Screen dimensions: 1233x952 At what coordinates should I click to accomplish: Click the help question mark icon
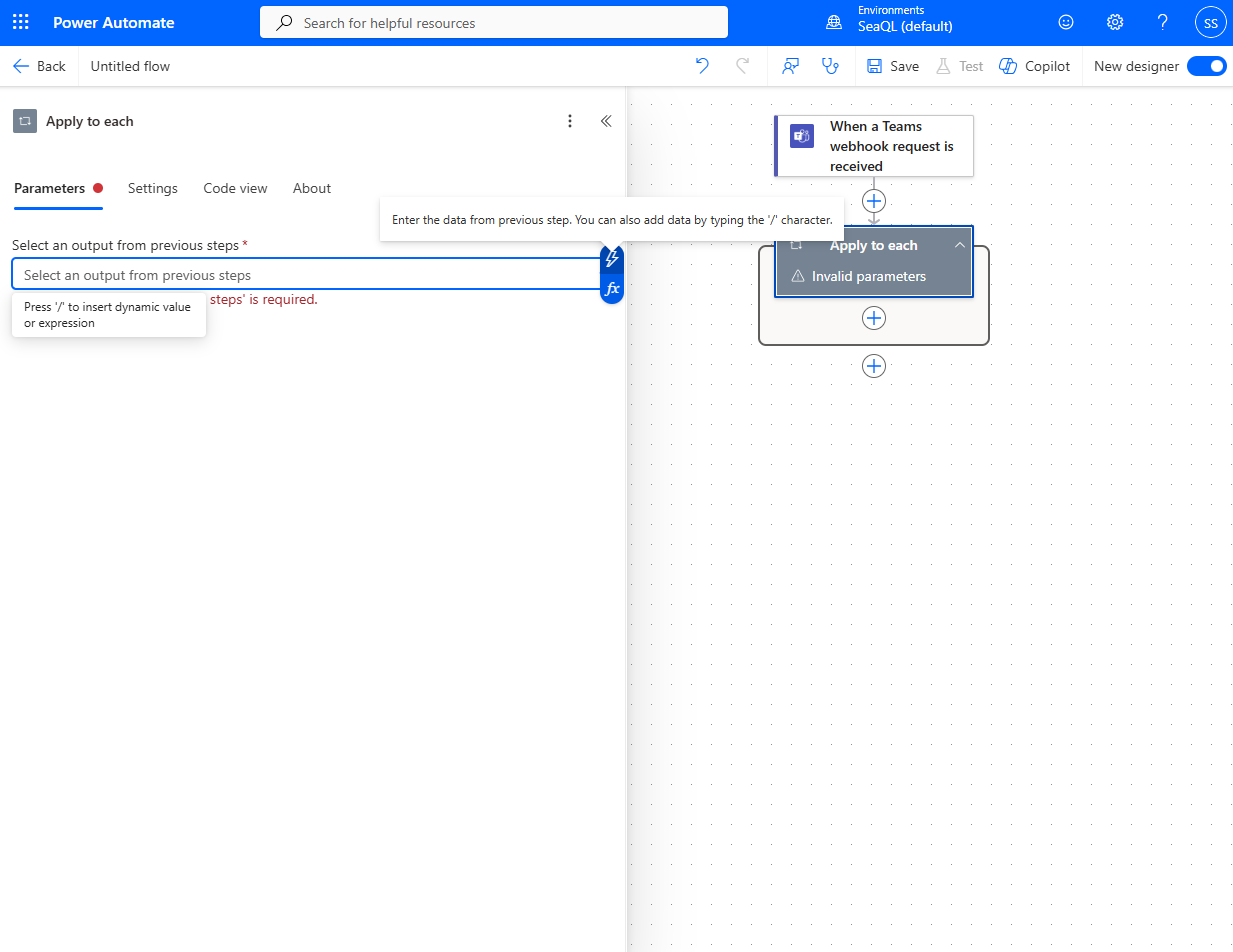[1162, 22]
